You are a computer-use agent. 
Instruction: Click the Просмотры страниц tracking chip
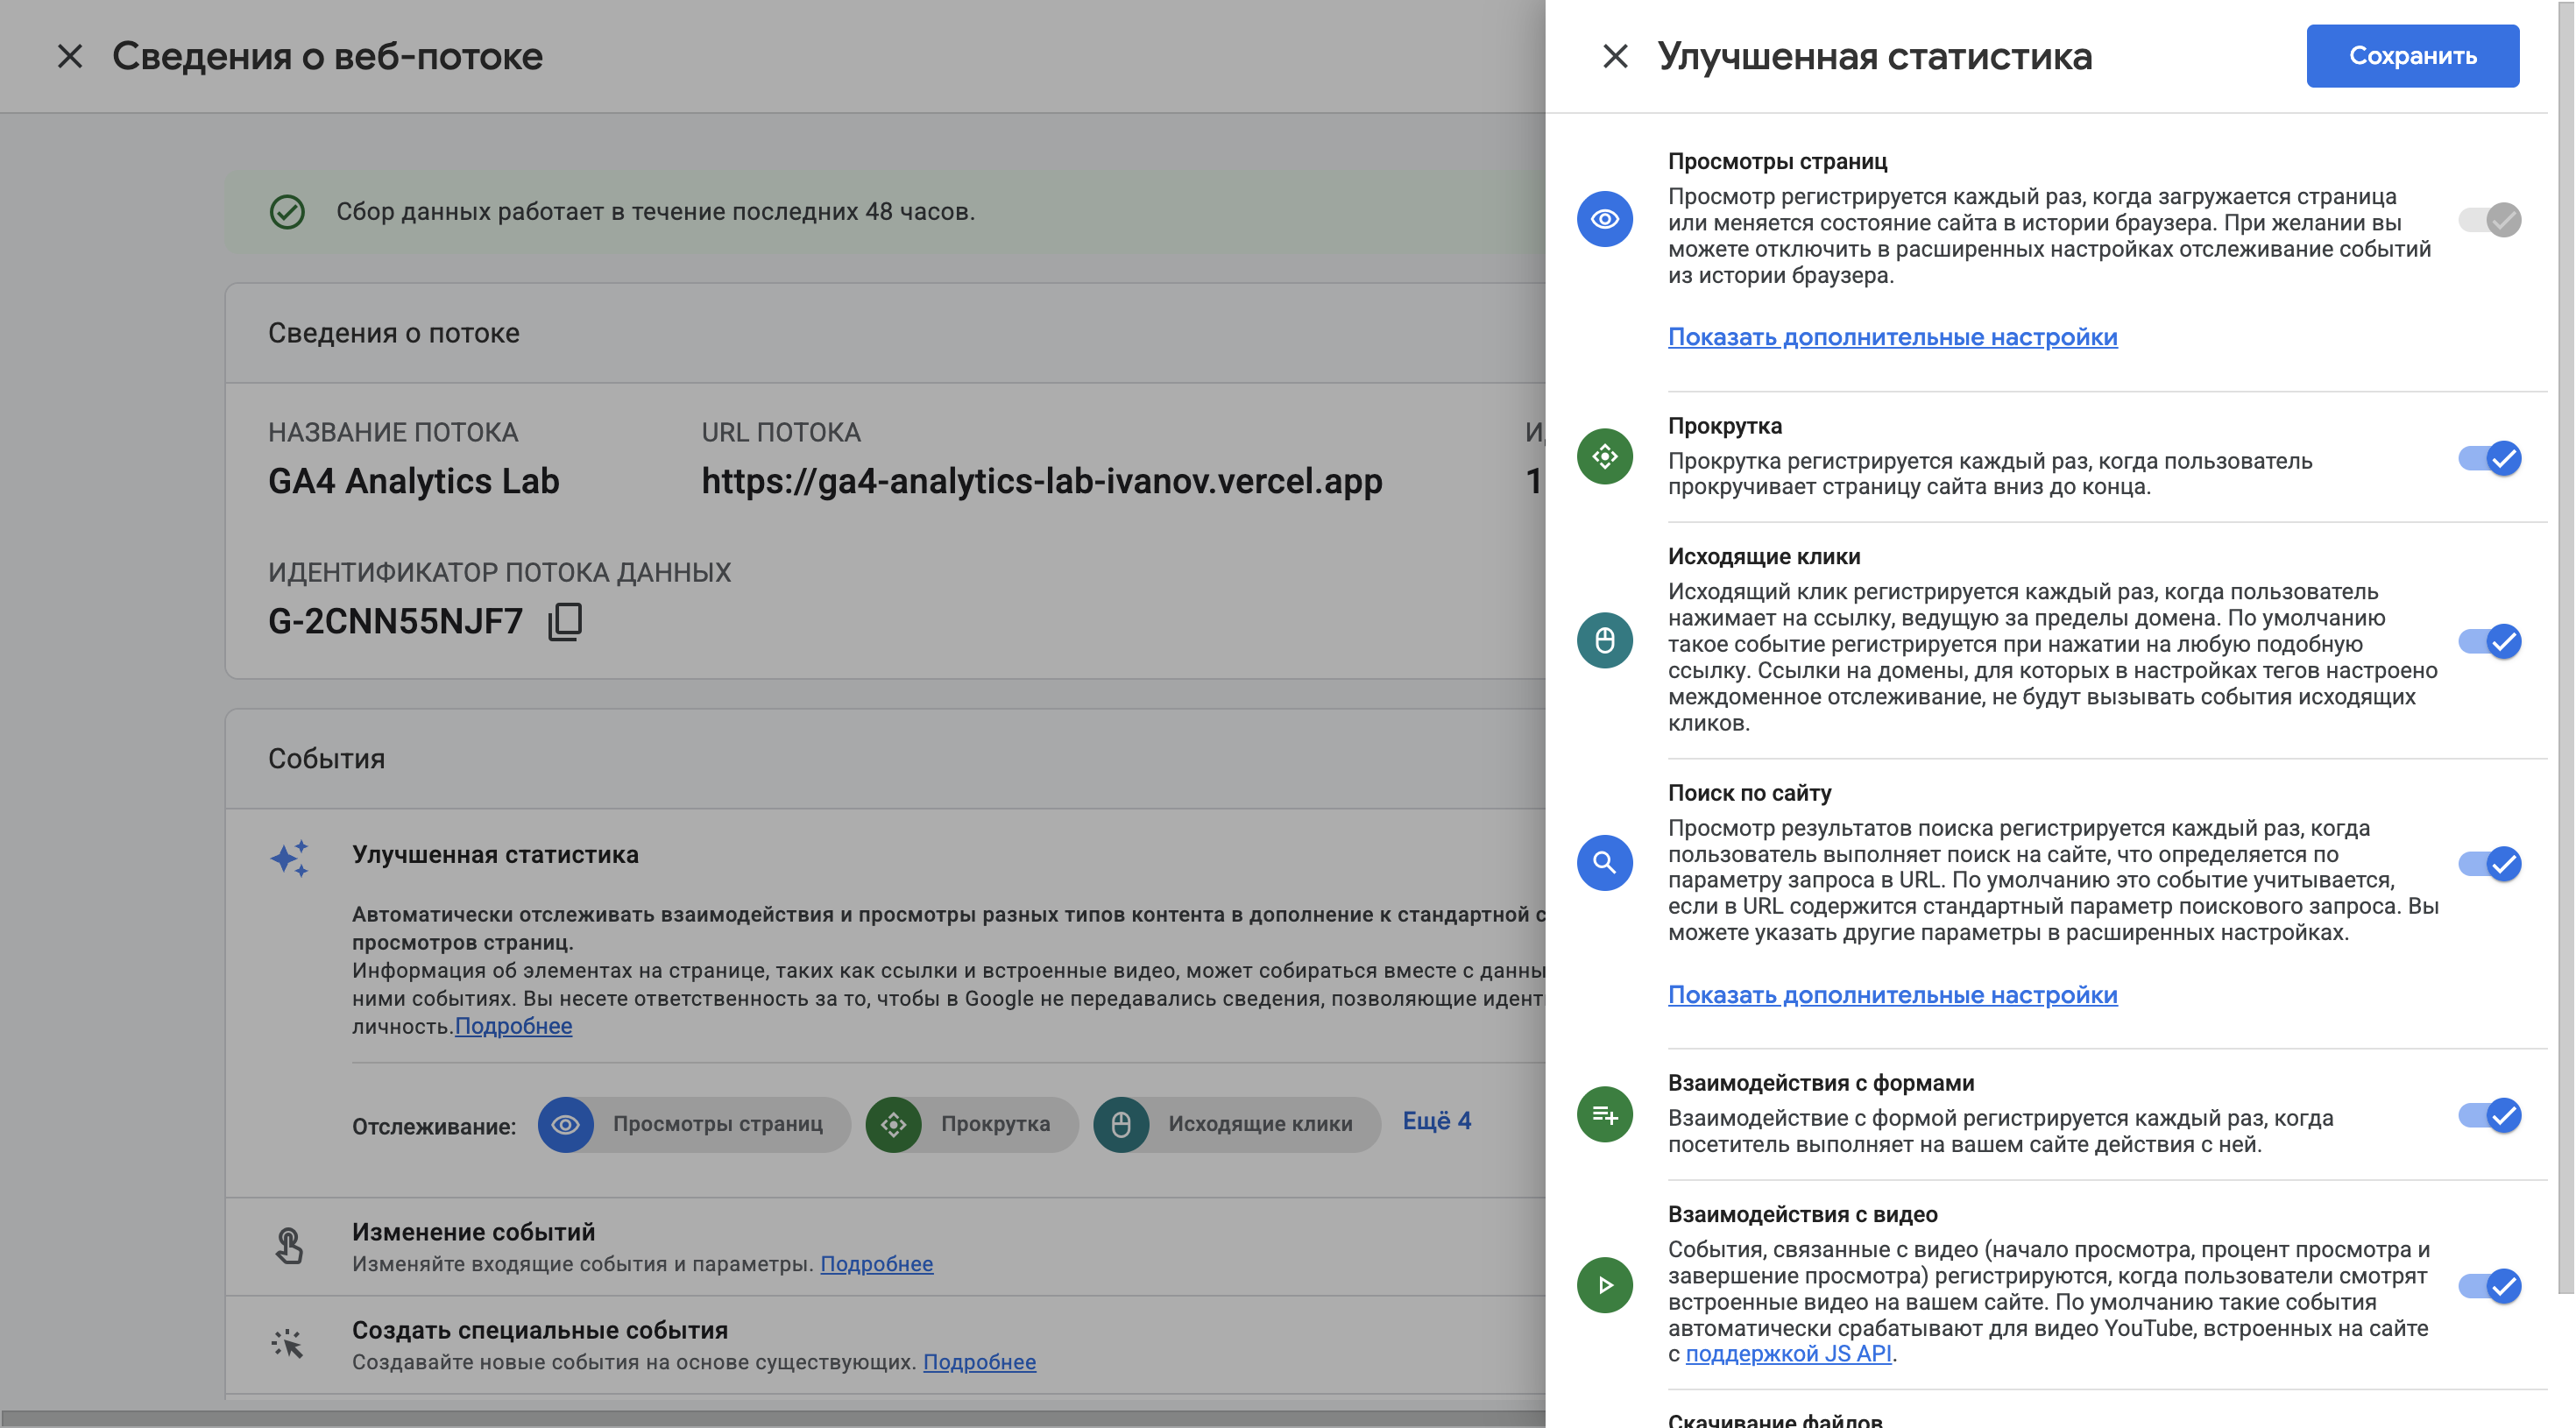pos(694,1124)
